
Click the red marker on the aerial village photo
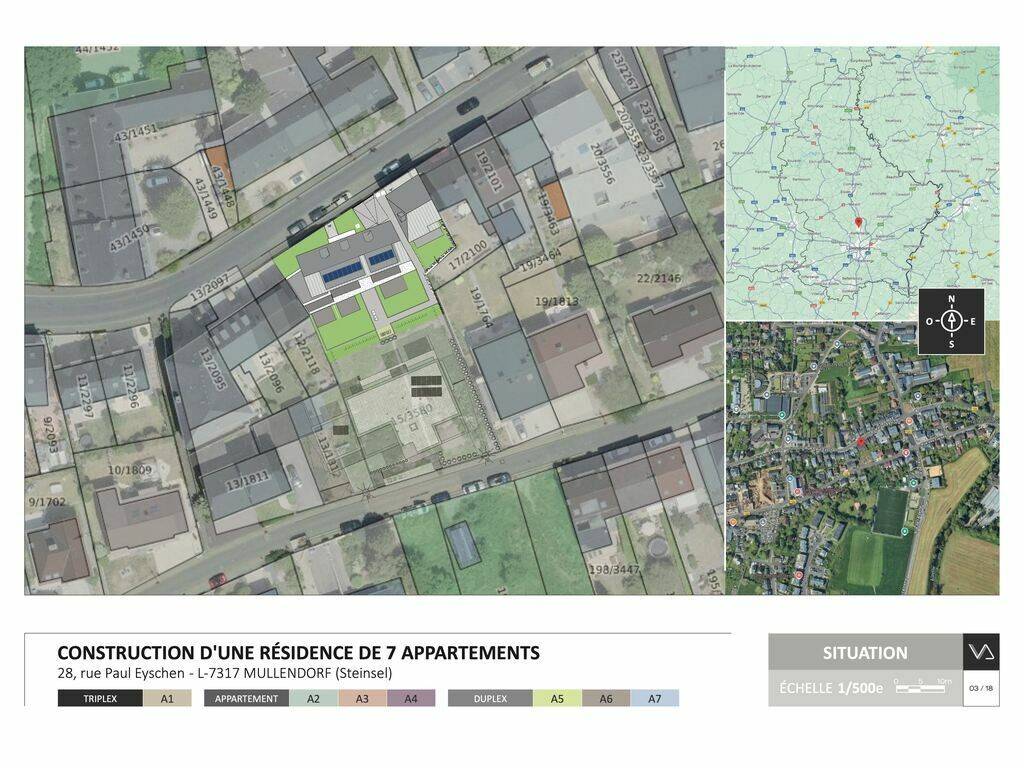coord(860,441)
